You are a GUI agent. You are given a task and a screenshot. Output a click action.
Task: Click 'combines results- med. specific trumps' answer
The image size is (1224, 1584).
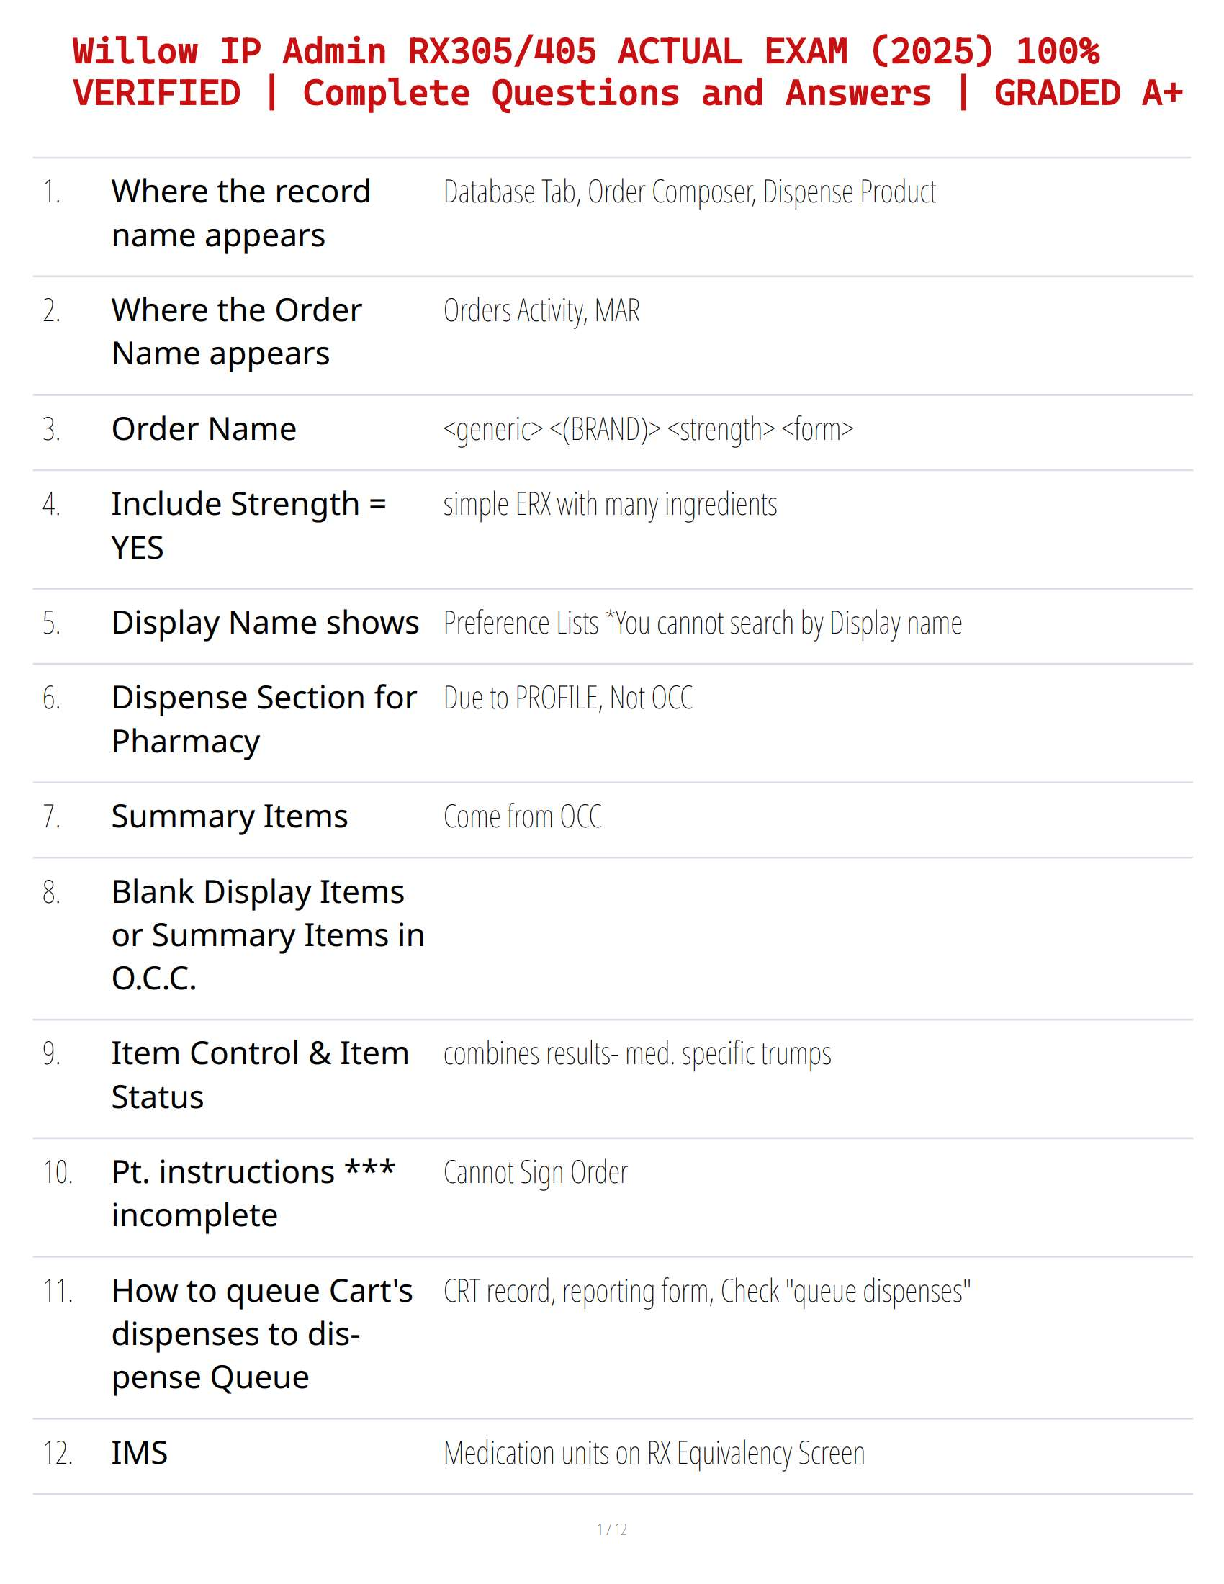(637, 1054)
